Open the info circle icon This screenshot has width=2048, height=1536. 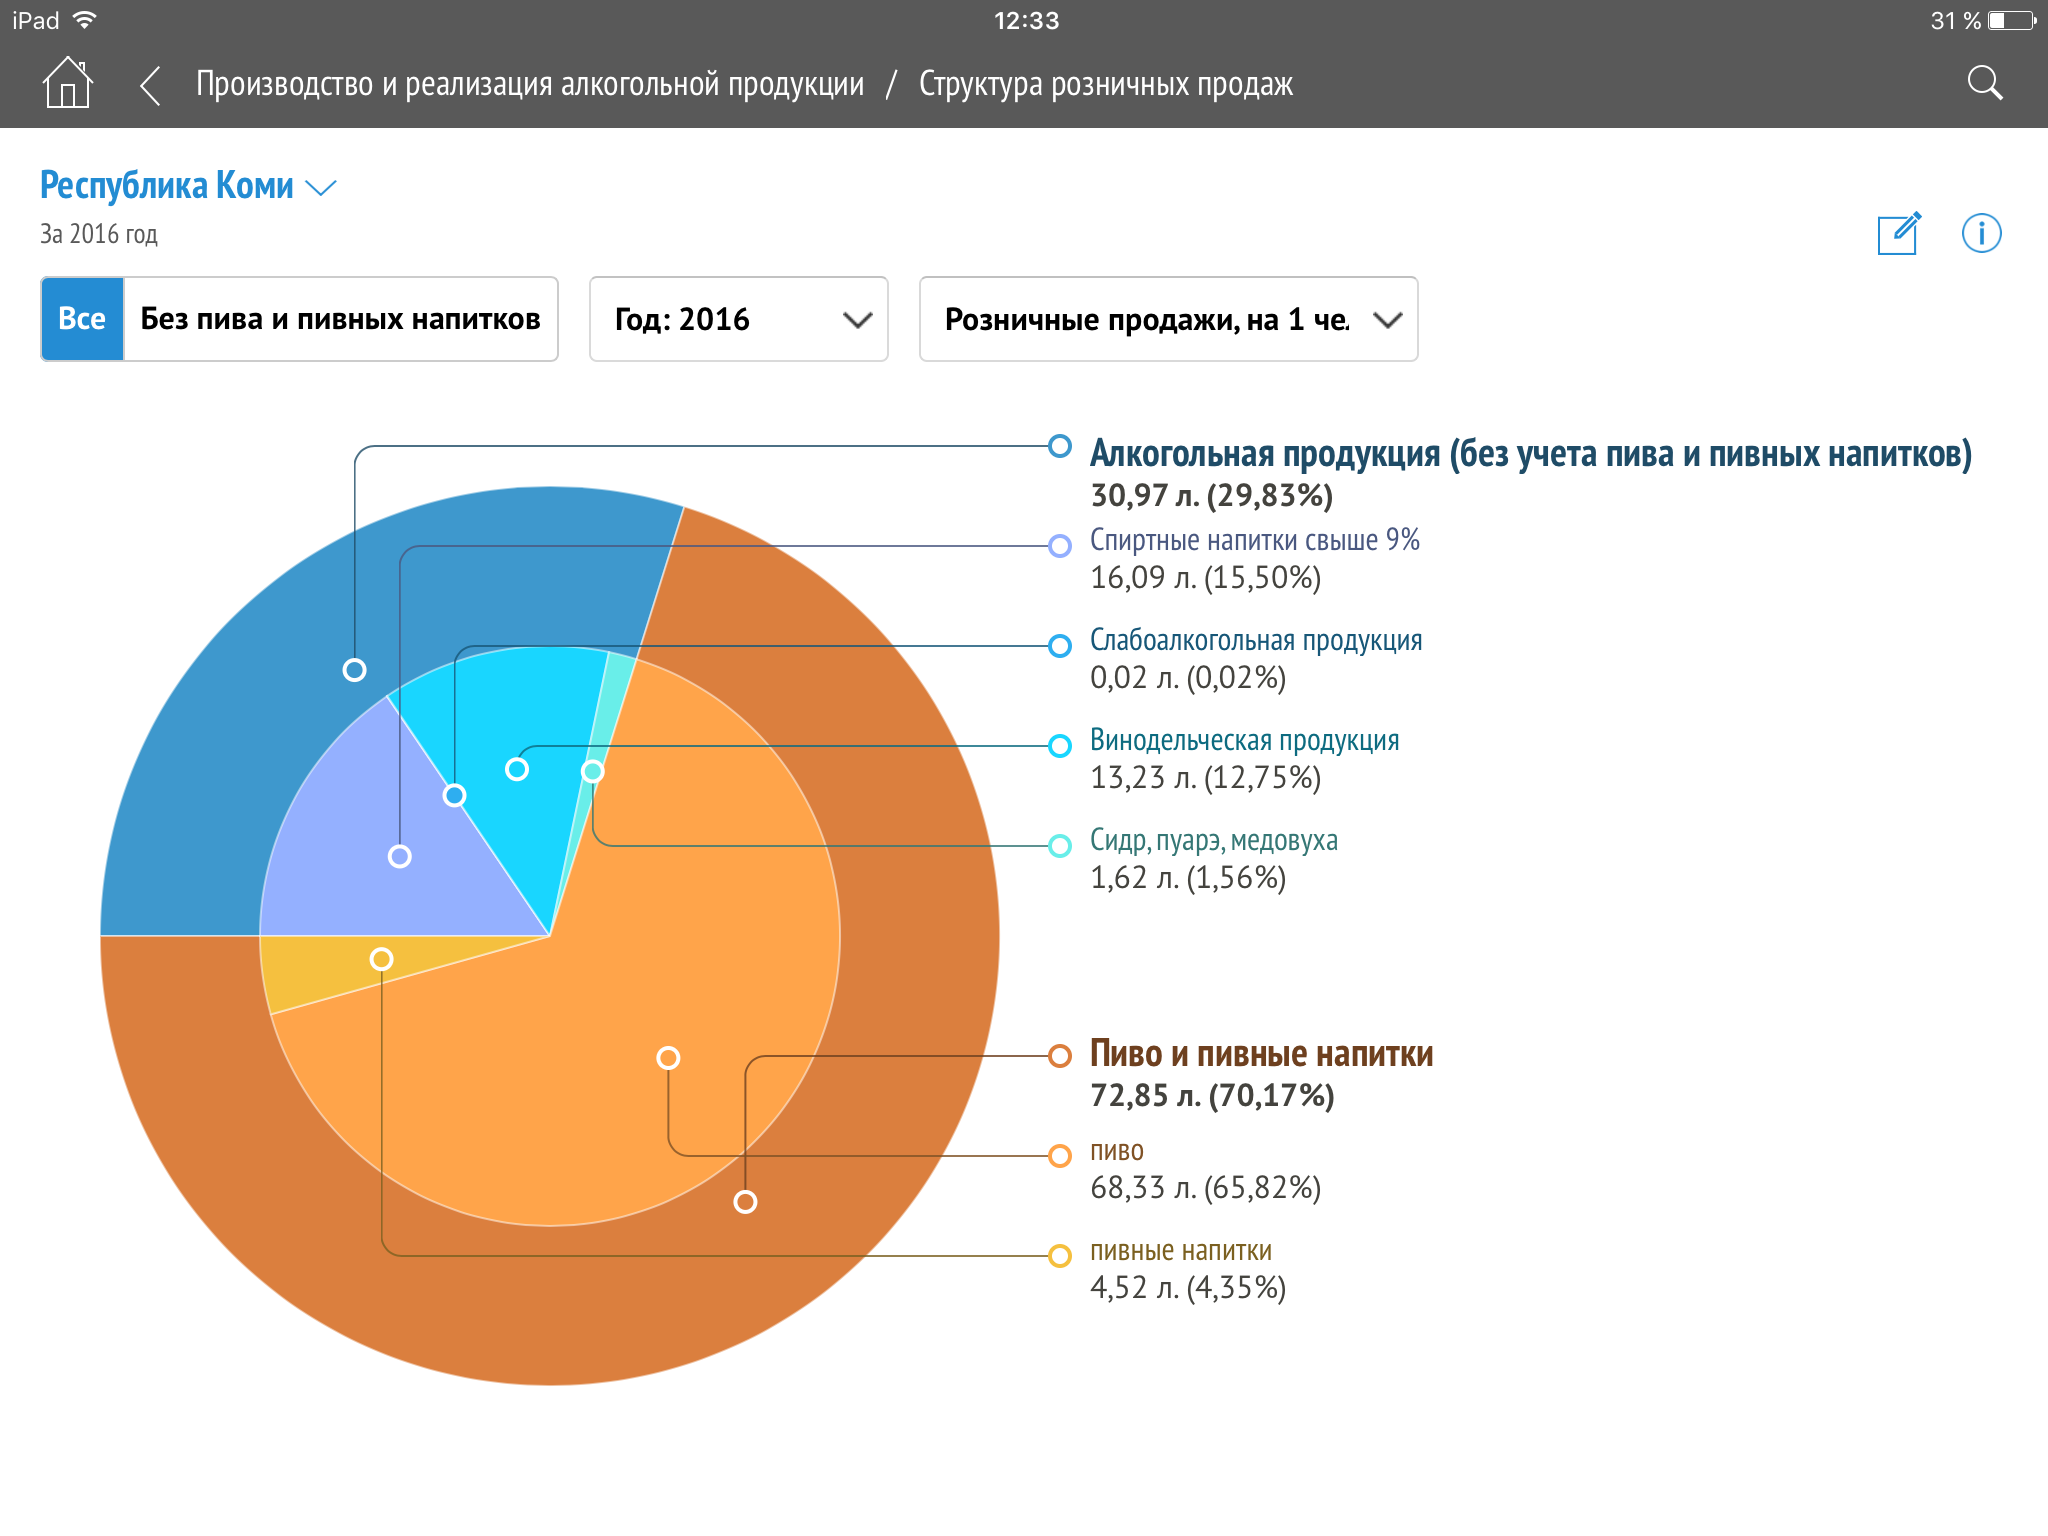click(x=1981, y=234)
